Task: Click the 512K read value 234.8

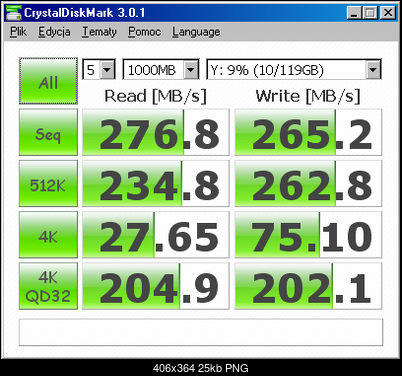Action: point(156,184)
